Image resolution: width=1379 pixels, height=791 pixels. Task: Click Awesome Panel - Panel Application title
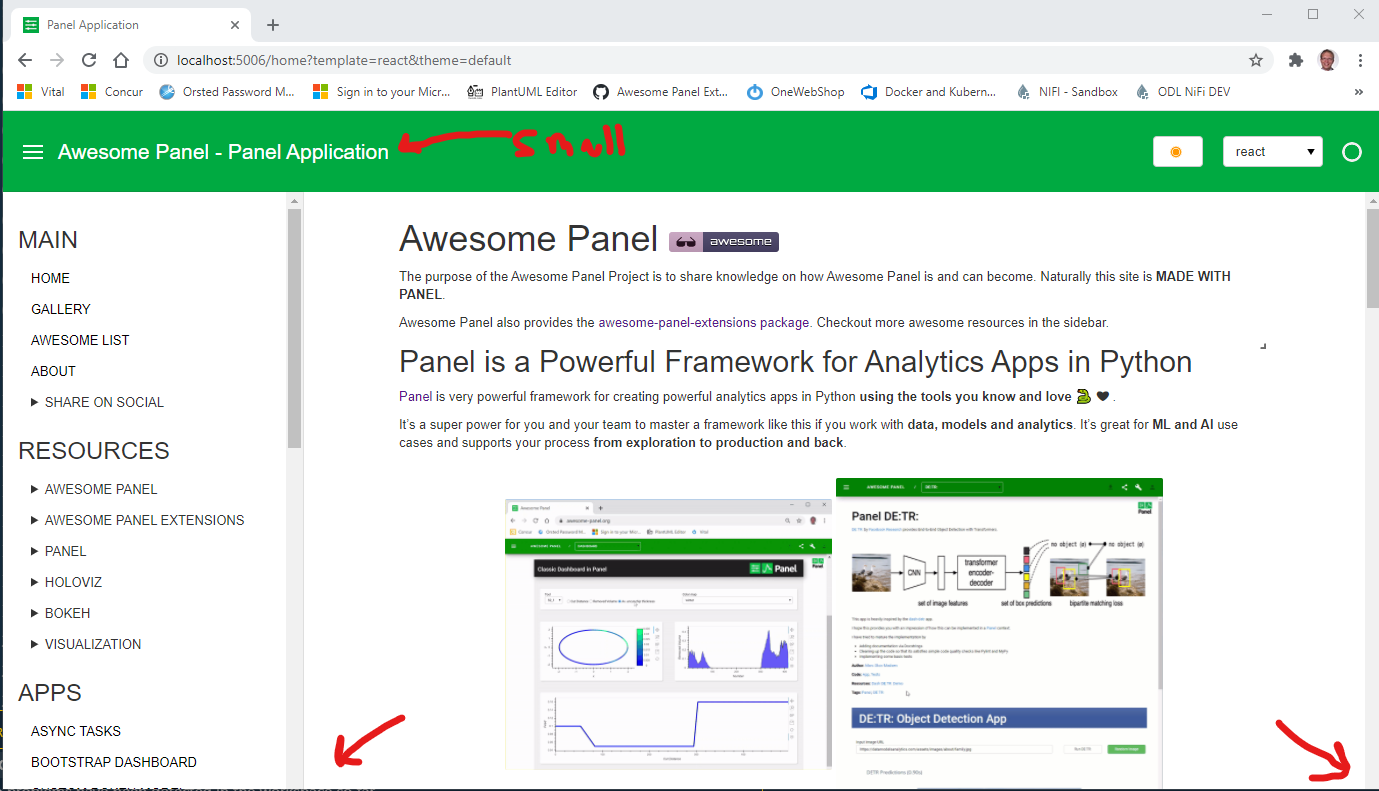pyautogui.click(x=223, y=152)
